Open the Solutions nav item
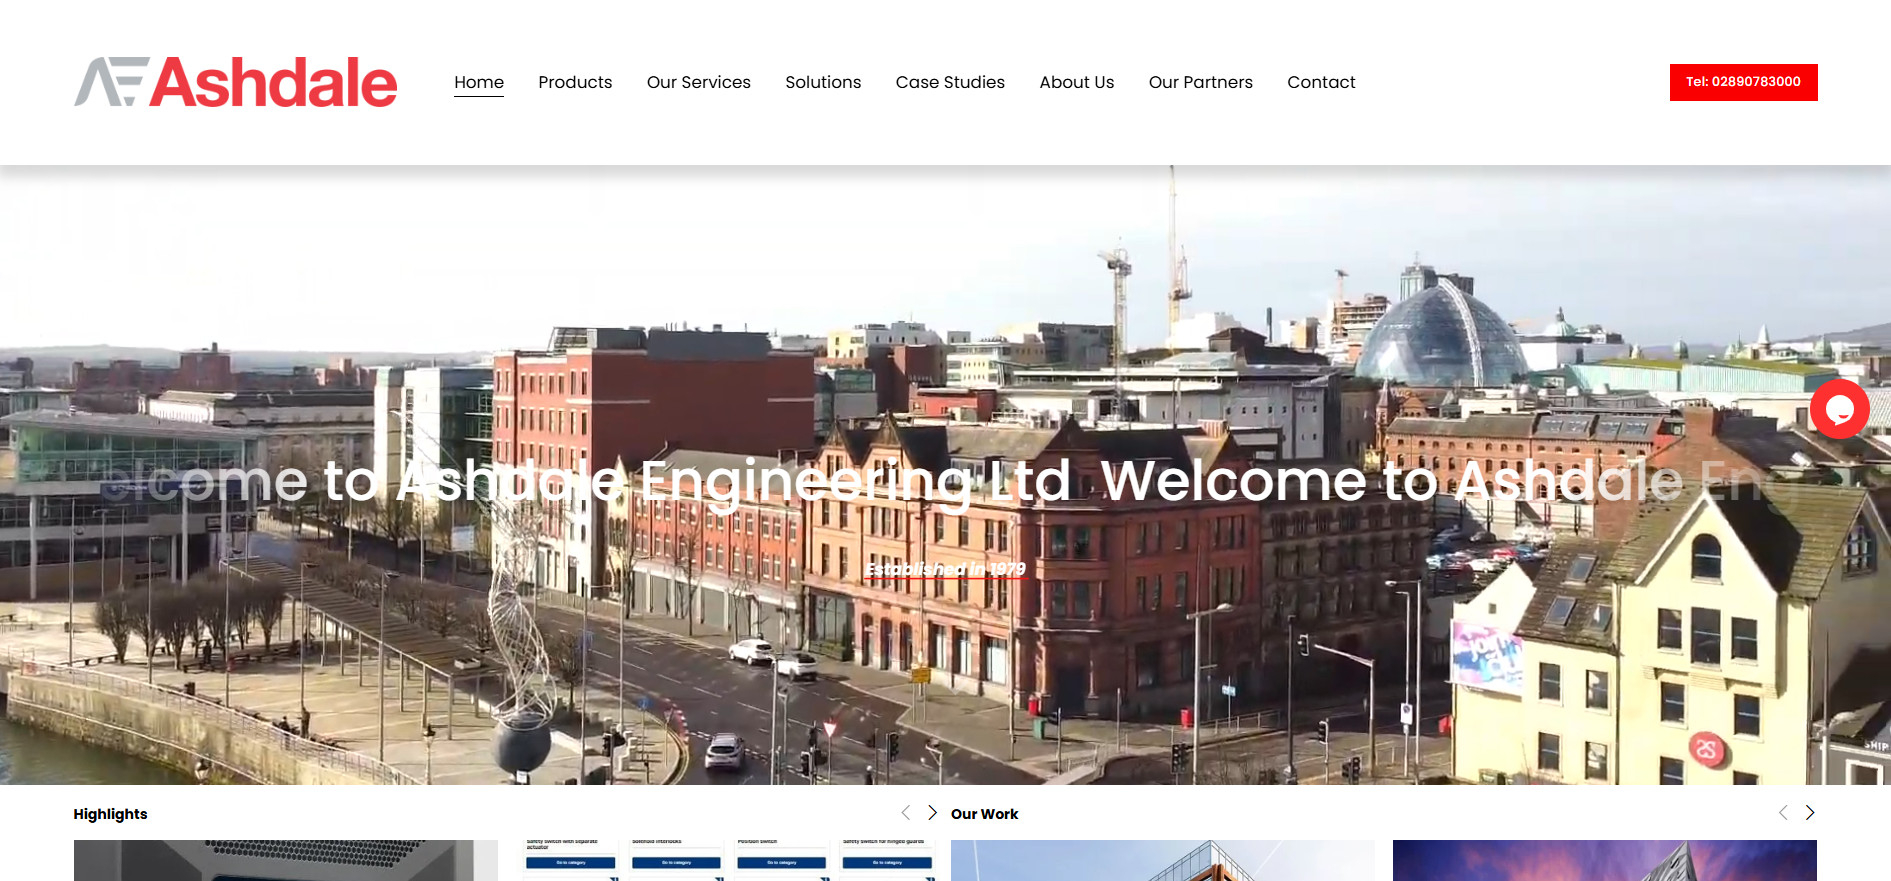The height and width of the screenshot is (881, 1891). click(823, 82)
